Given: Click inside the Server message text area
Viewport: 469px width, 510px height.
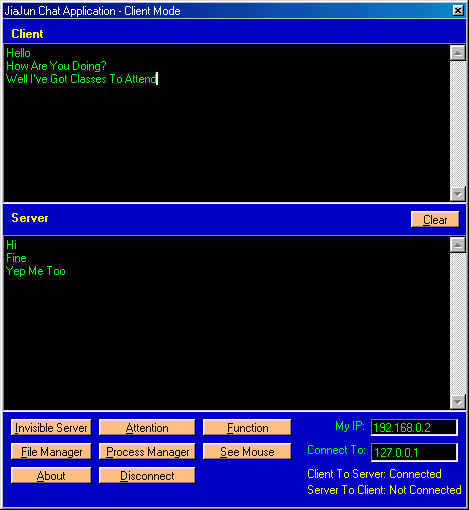Looking at the screenshot, I should [226, 323].
